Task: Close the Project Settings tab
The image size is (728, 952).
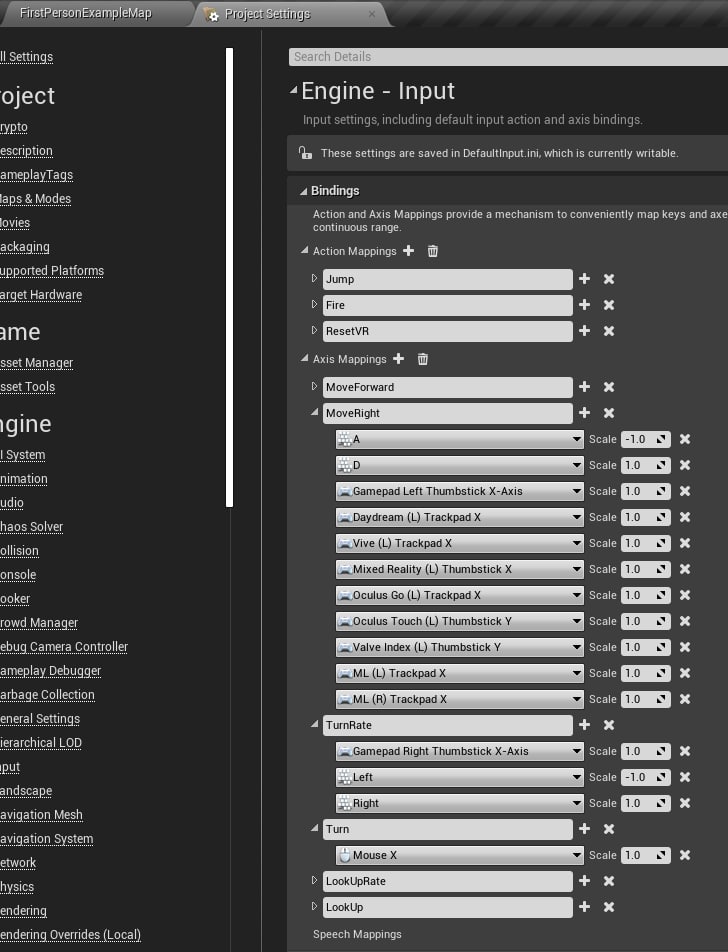Action: [x=372, y=14]
